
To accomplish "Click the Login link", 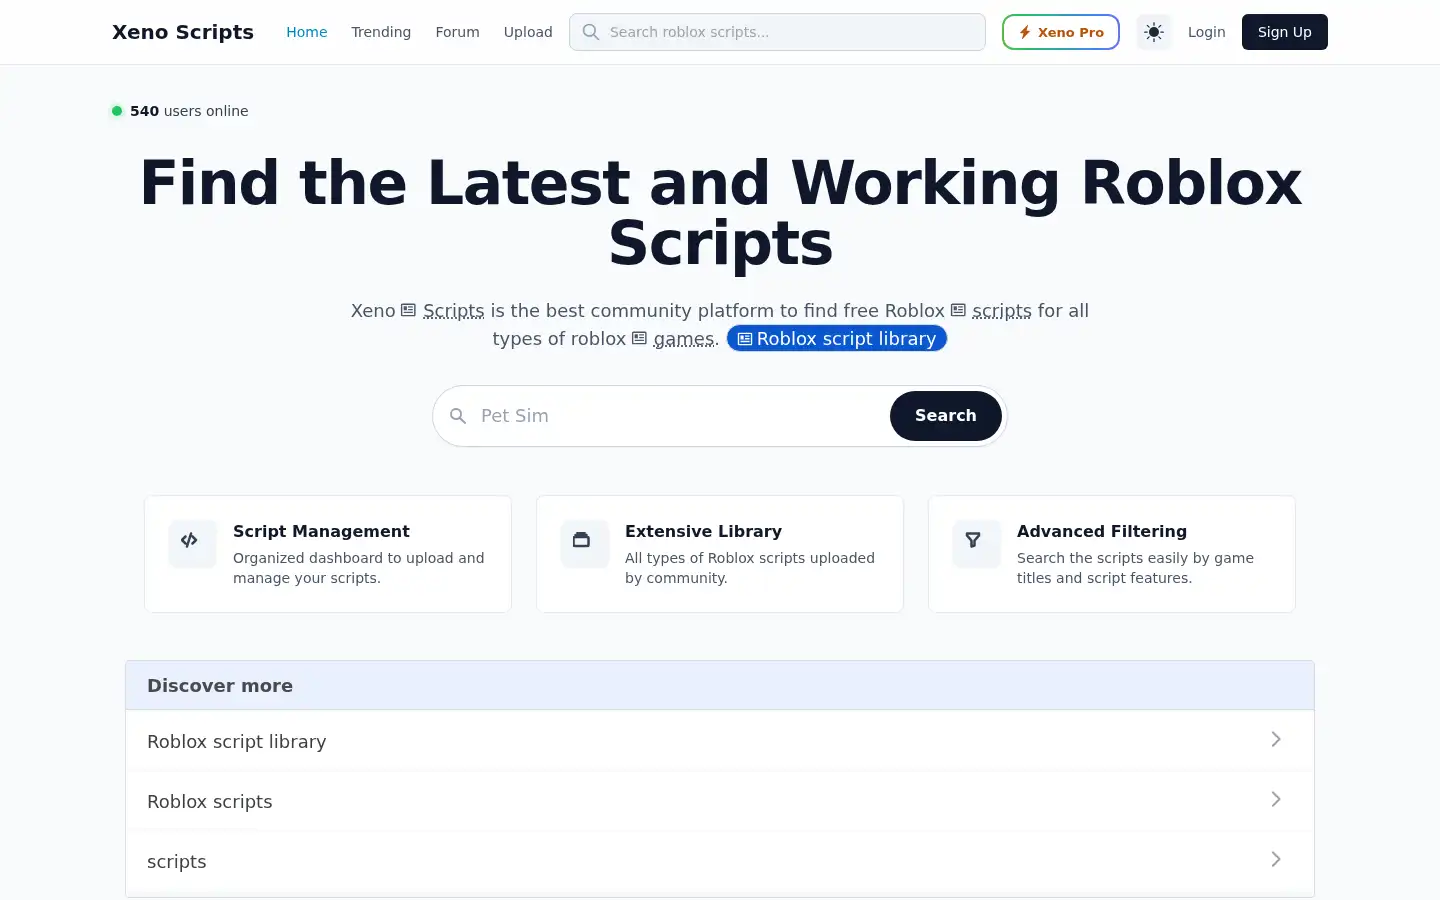I will [x=1206, y=32].
